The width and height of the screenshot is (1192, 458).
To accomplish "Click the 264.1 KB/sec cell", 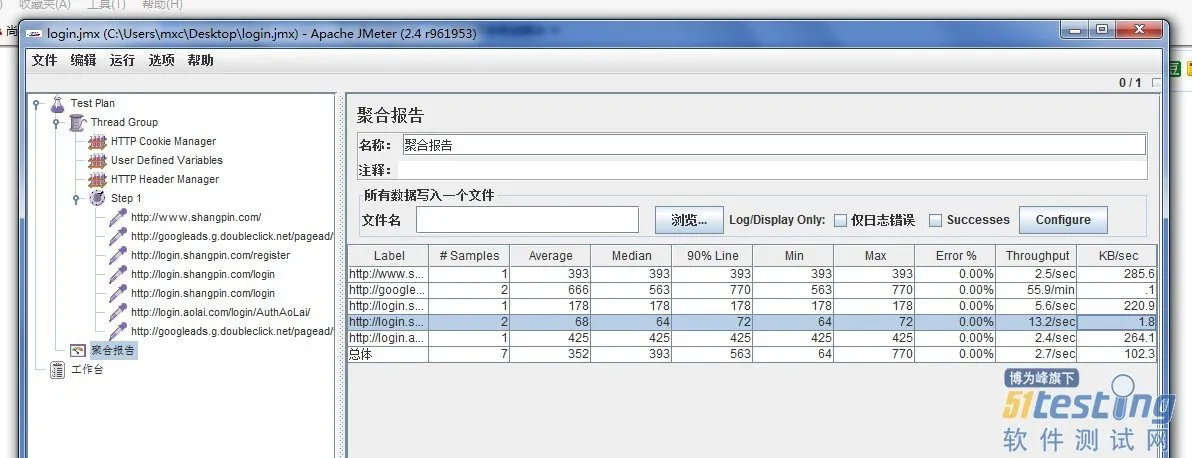I will click(x=1118, y=338).
